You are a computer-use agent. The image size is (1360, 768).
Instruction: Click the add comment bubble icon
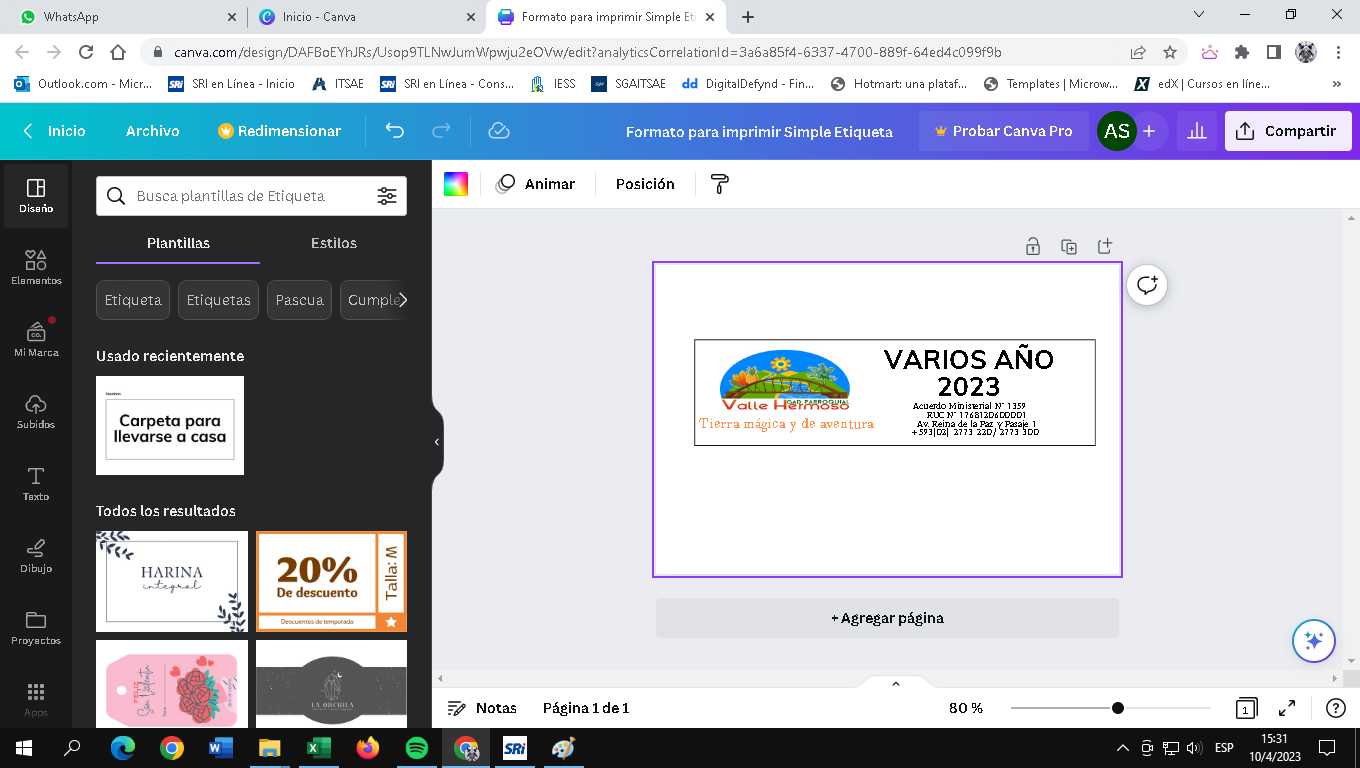pos(1147,285)
